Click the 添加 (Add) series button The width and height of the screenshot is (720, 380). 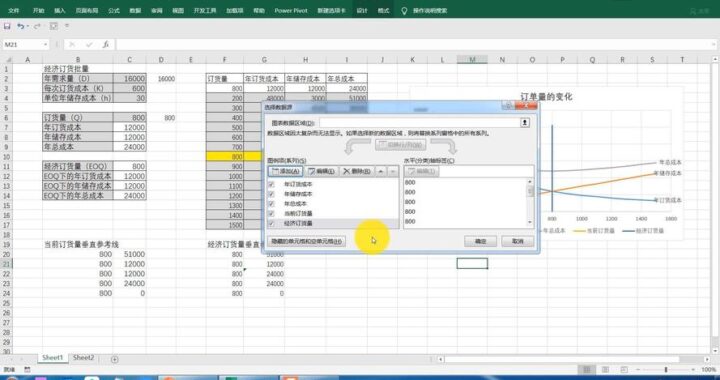click(286, 171)
